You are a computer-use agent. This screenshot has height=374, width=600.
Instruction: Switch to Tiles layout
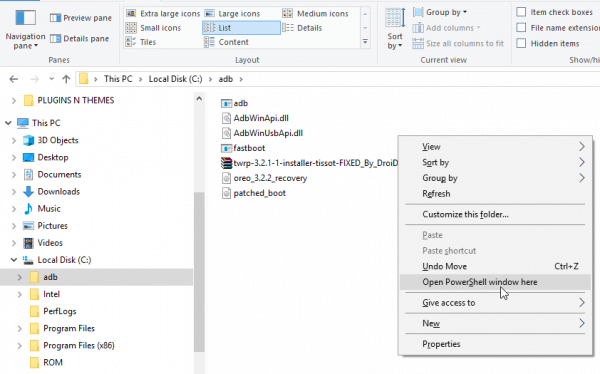(141, 42)
